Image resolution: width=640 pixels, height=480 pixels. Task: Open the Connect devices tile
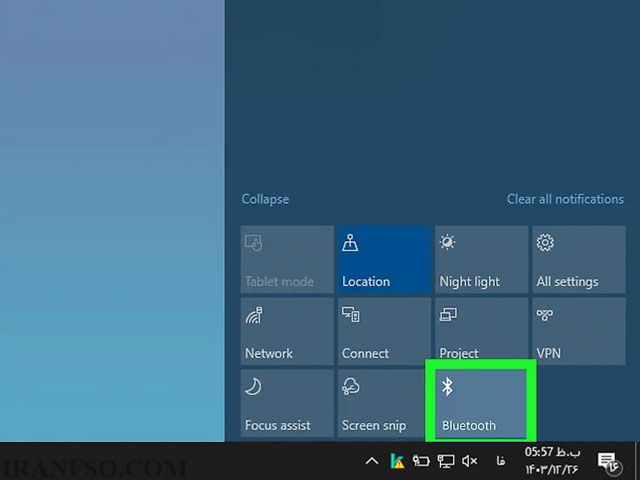384,331
